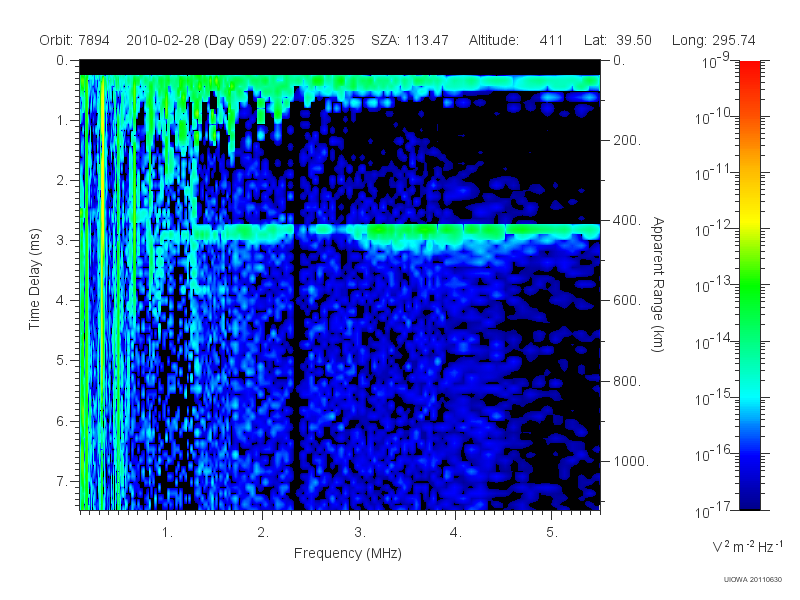800x600 pixels.
Task: Click the '5.' frequency axis tick label
Action: pos(552,533)
